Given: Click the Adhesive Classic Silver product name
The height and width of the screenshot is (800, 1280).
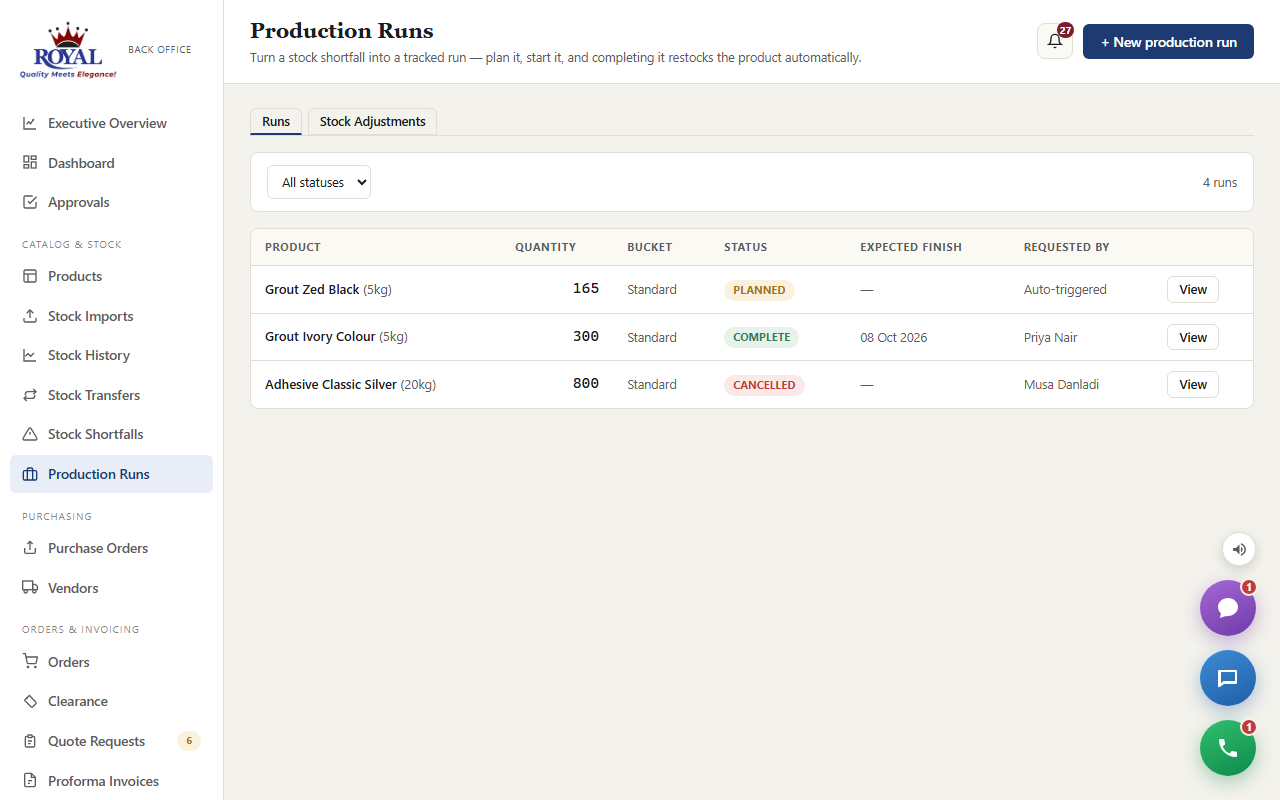Looking at the screenshot, I should click(x=331, y=385).
